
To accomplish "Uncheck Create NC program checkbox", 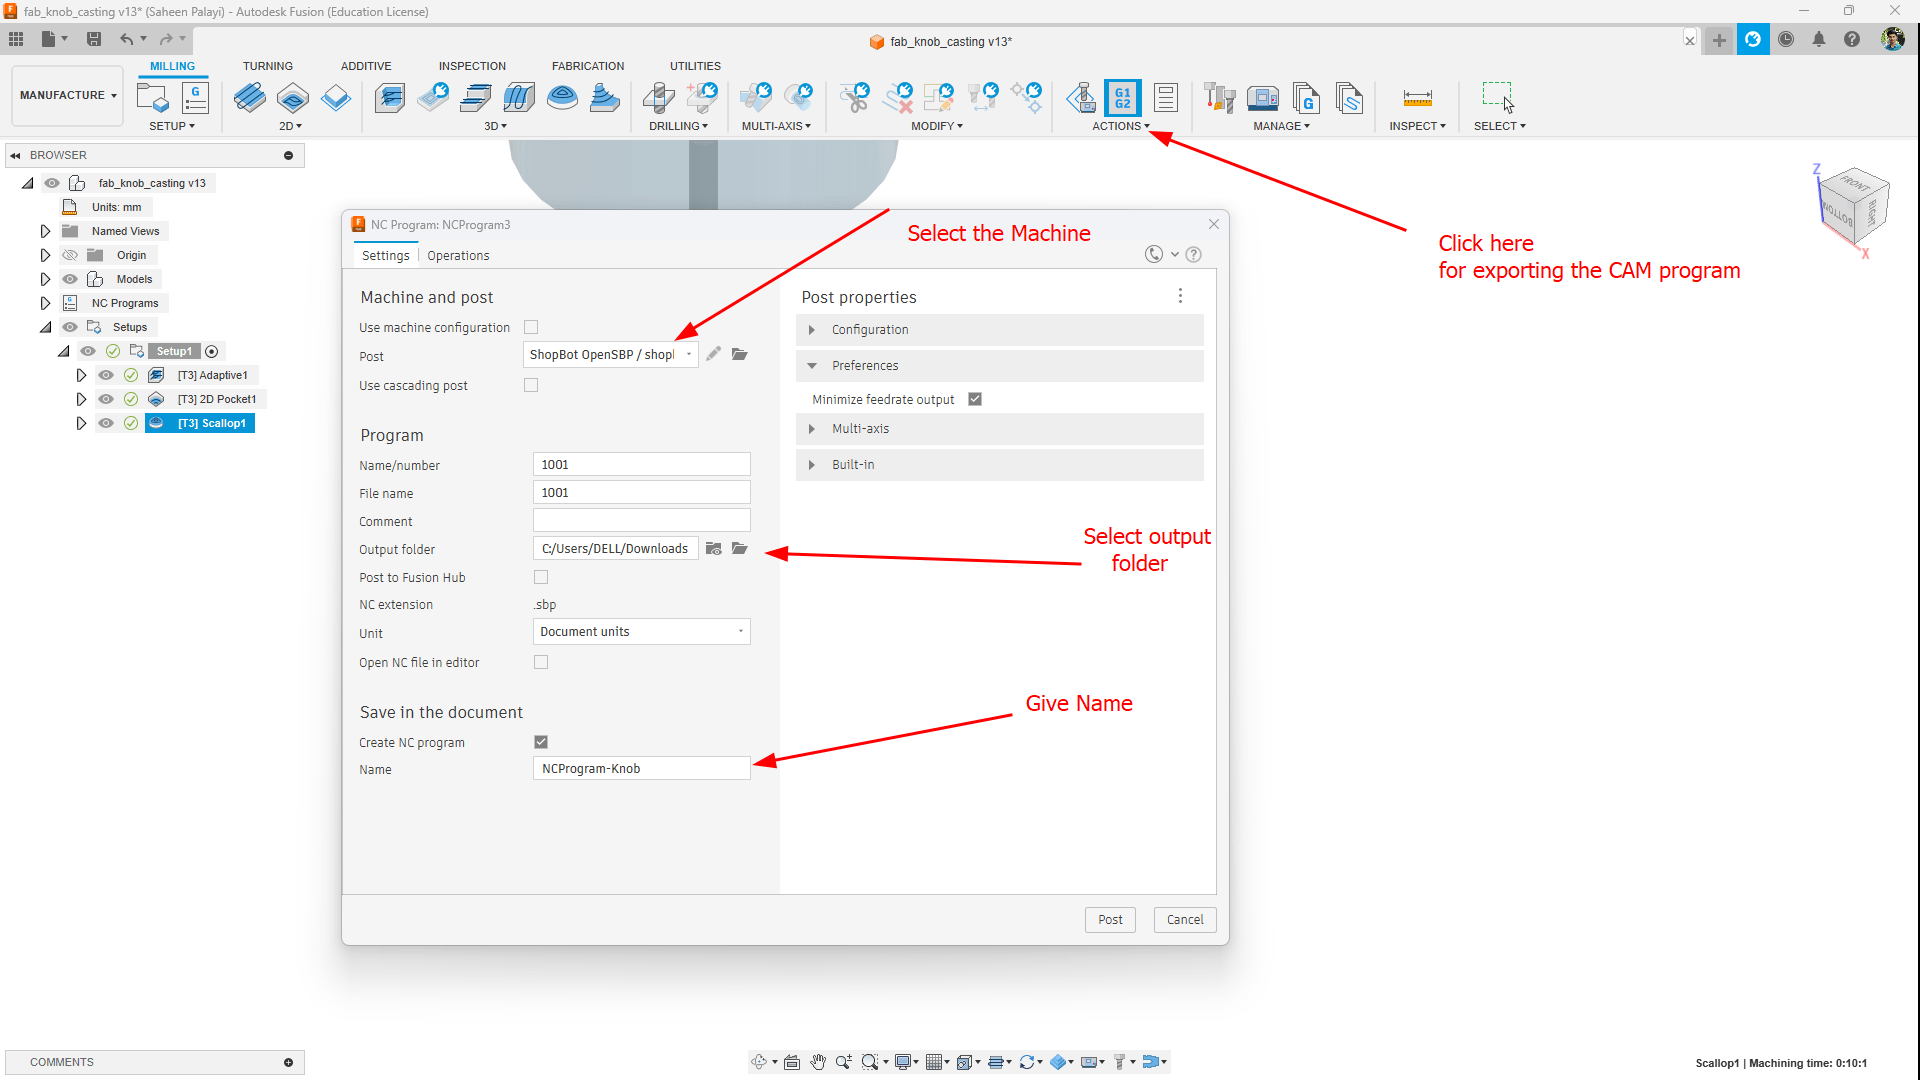I will pos(541,742).
